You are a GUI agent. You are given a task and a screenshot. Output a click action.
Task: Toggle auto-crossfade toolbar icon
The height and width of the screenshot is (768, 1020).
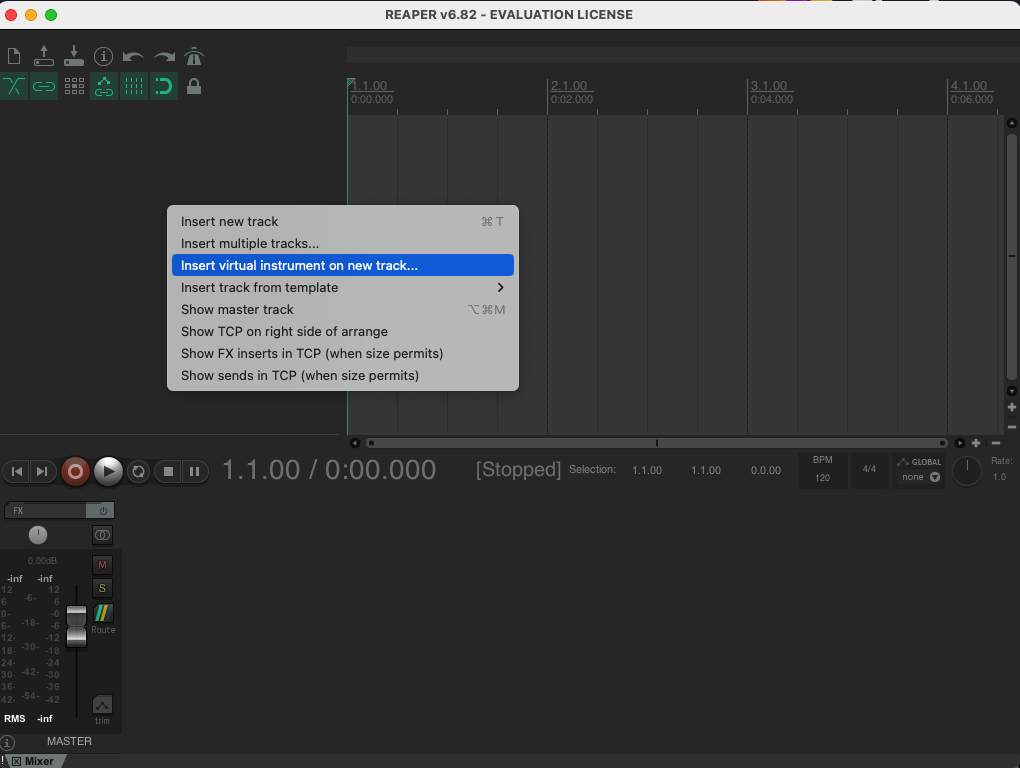[14, 86]
